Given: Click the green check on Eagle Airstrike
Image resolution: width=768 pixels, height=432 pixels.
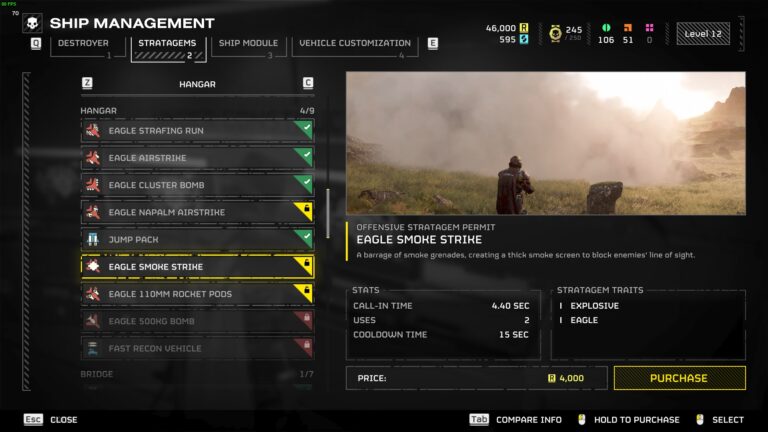Looking at the screenshot, I should 306,156.
